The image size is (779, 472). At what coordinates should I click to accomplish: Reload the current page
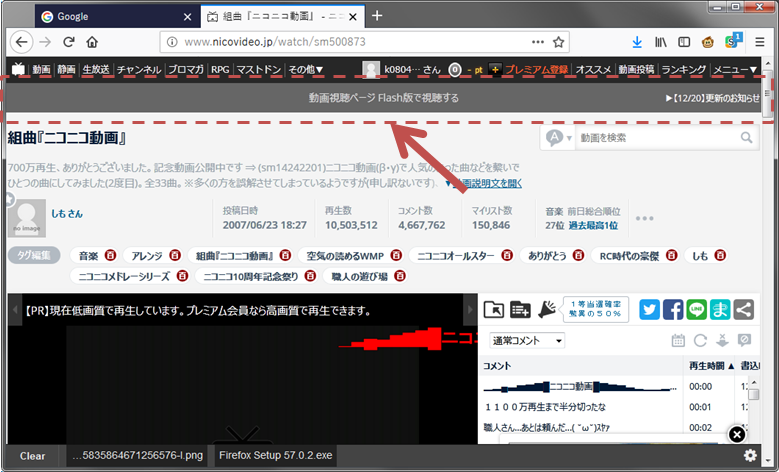pos(69,42)
